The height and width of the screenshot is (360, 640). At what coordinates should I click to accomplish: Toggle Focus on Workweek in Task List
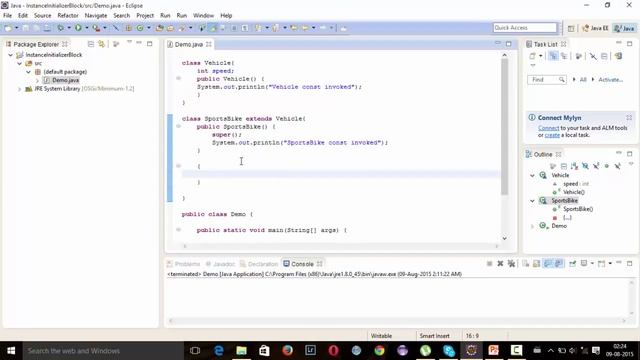click(578, 56)
